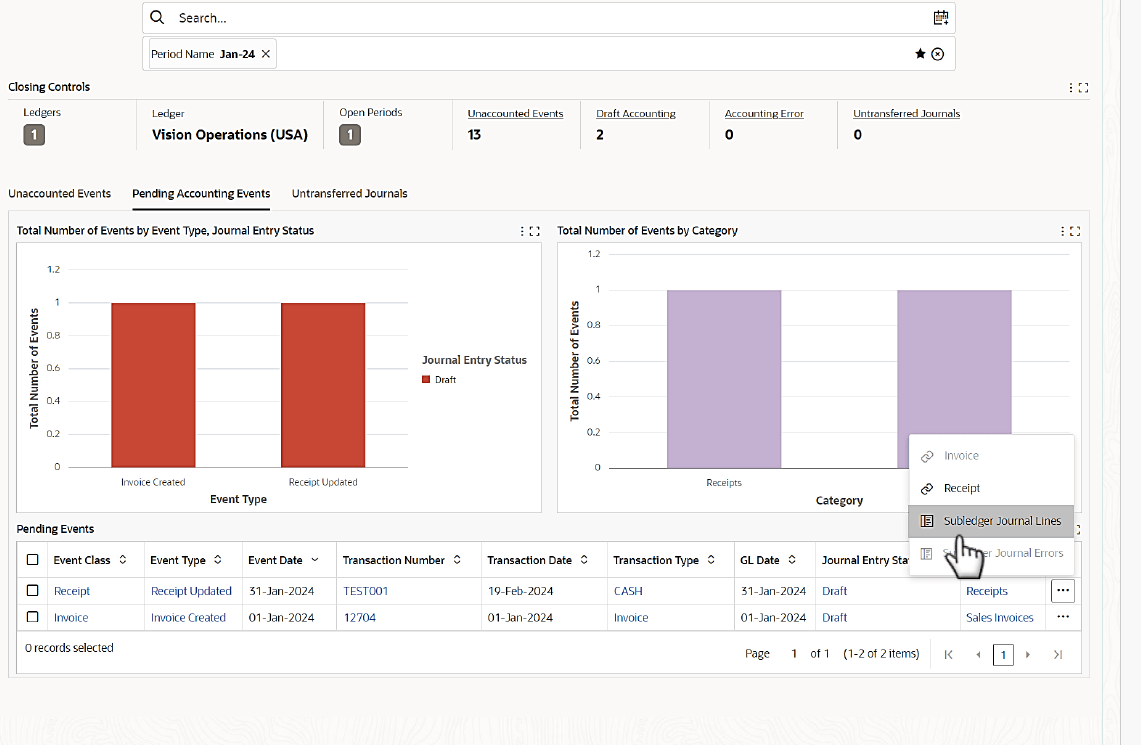Open the Unaccounted Events metric link
This screenshot has width=1141, height=745.
pos(515,113)
